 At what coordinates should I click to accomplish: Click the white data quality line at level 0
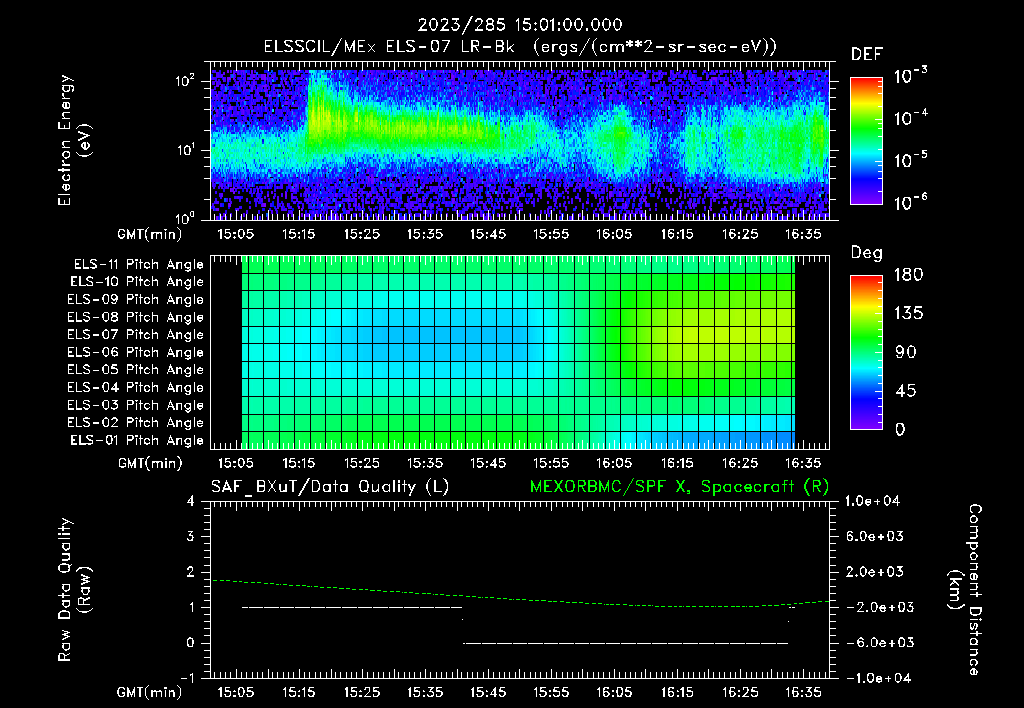coord(626,643)
